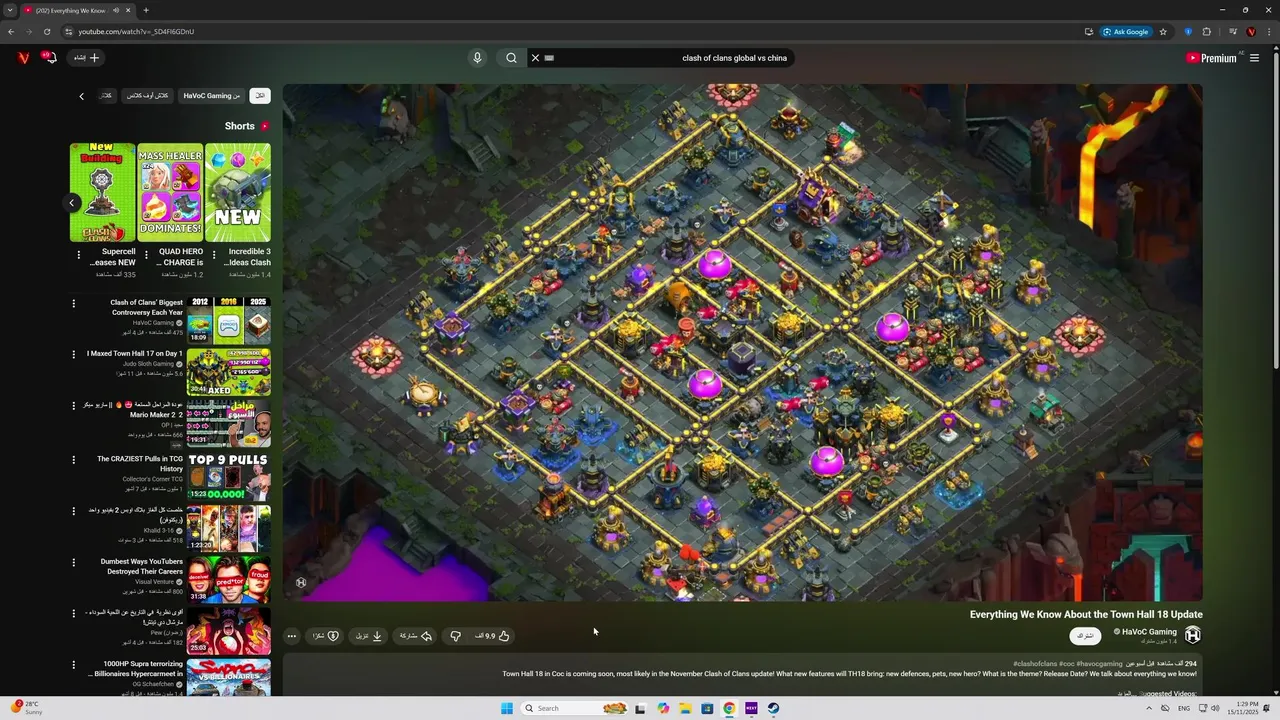Show previous Shorts with the left arrow
This screenshot has width=1280, height=720.
point(72,203)
